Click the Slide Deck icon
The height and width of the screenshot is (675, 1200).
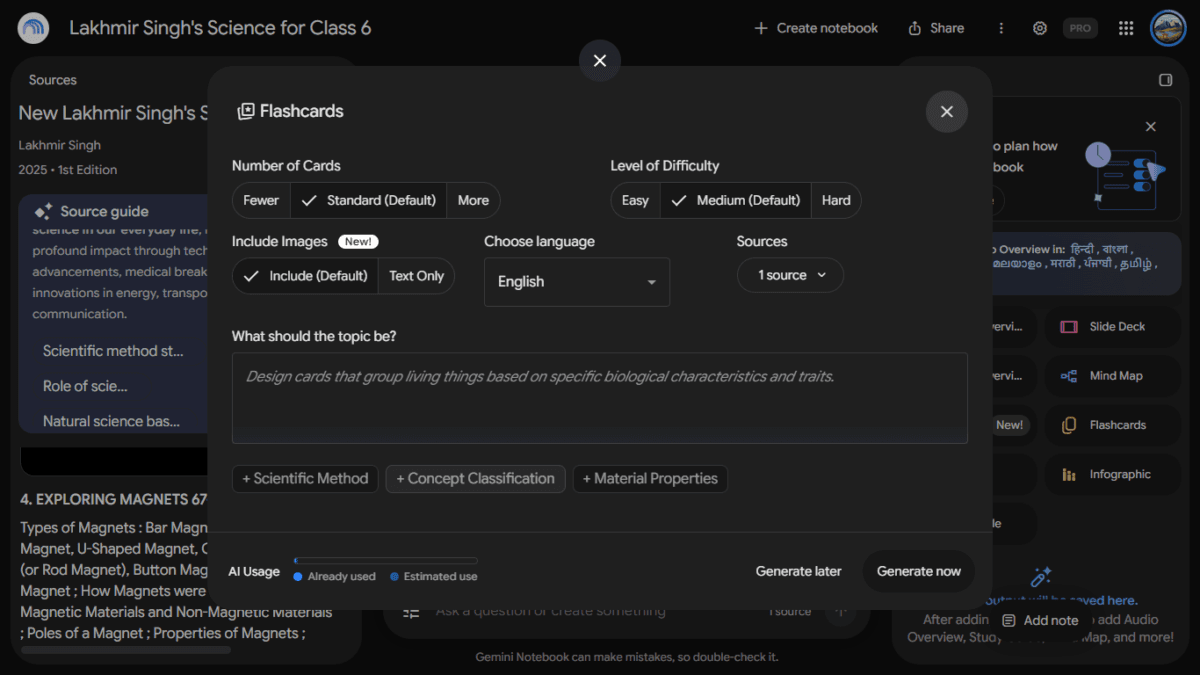click(x=1069, y=326)
